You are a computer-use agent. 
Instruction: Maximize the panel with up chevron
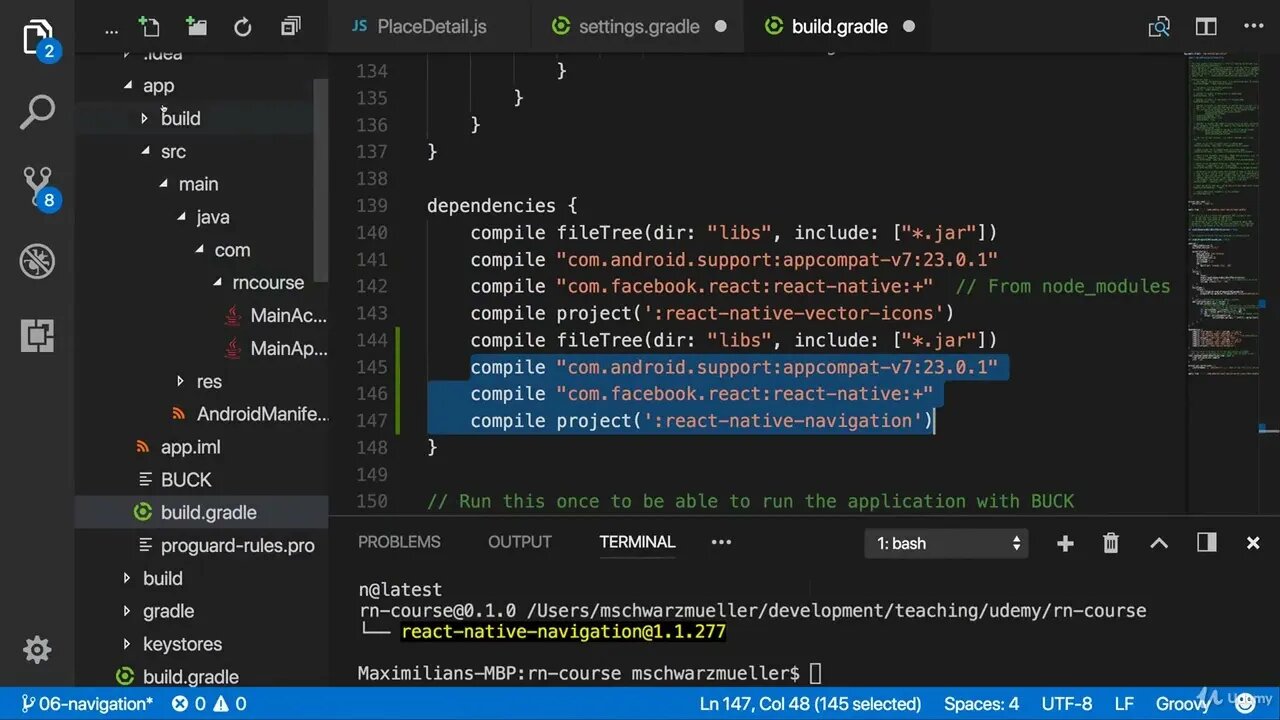click(1159, 543)
